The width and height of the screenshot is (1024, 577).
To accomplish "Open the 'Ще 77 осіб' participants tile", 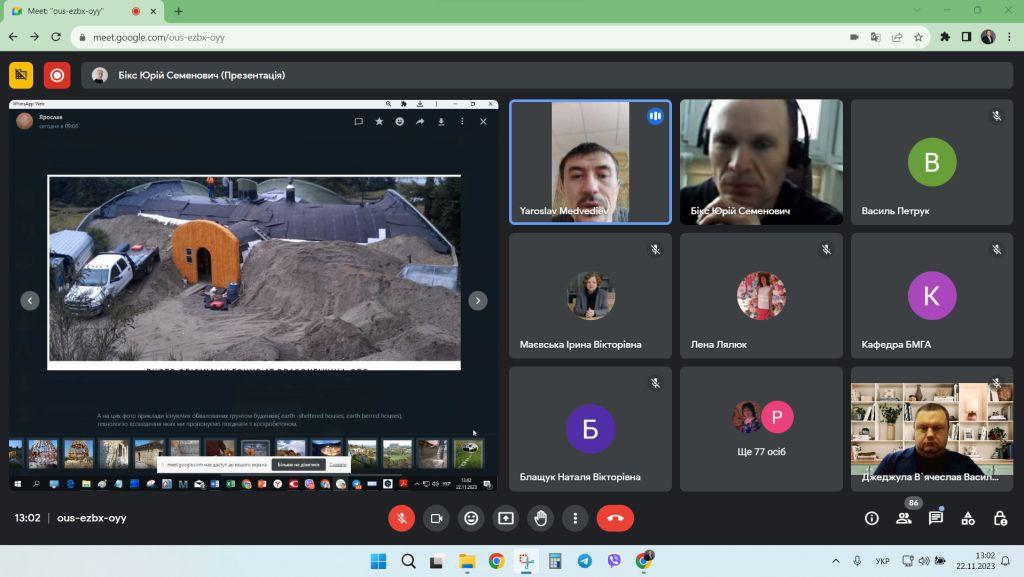I will tap(761, 429).
